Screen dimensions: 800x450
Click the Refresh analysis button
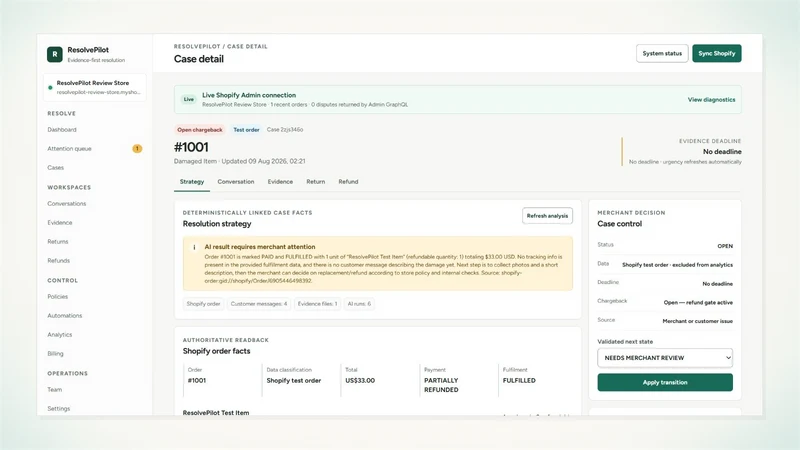[x=547, y=216]
